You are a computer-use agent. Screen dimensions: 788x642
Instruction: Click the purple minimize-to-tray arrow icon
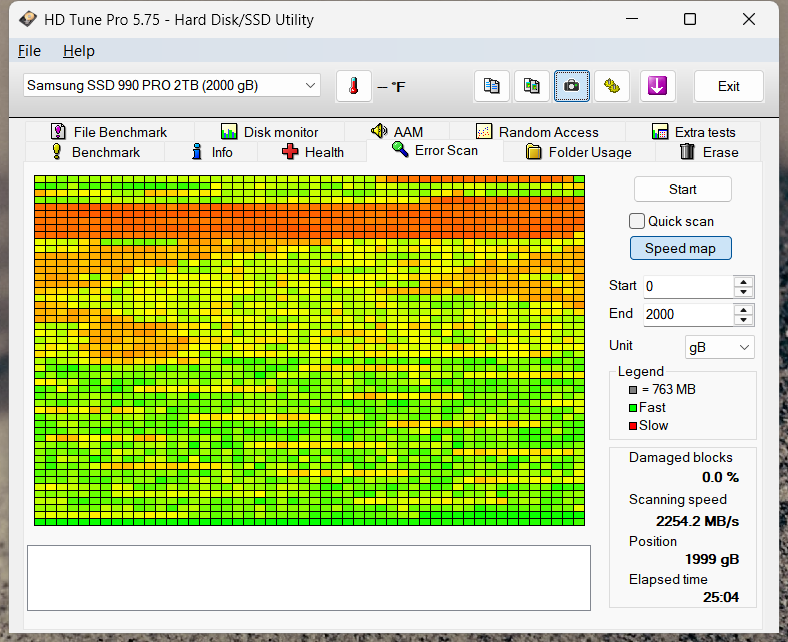[657, 86]
